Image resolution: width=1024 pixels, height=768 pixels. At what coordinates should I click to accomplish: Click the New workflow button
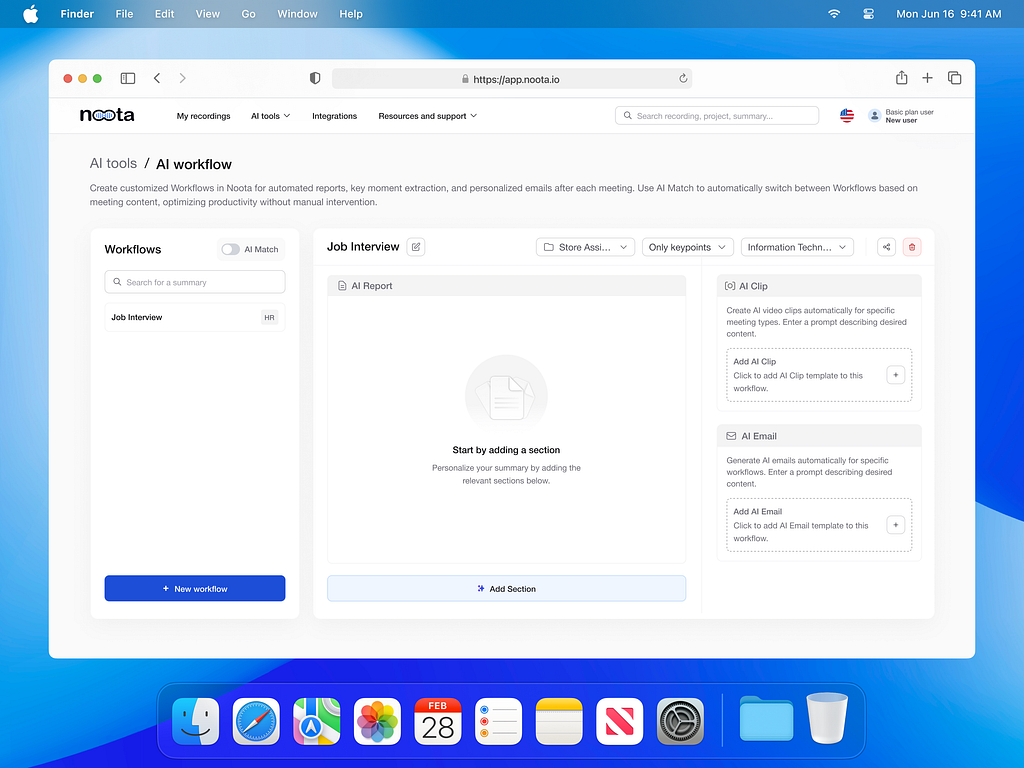(x=194, y=588)
